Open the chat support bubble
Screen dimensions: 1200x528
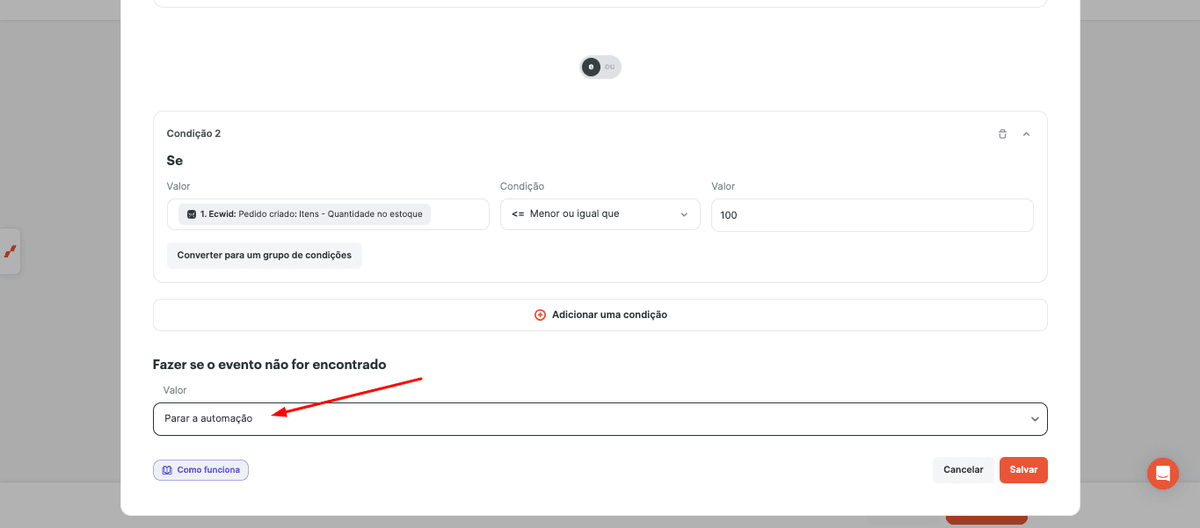pos(1163,474)
